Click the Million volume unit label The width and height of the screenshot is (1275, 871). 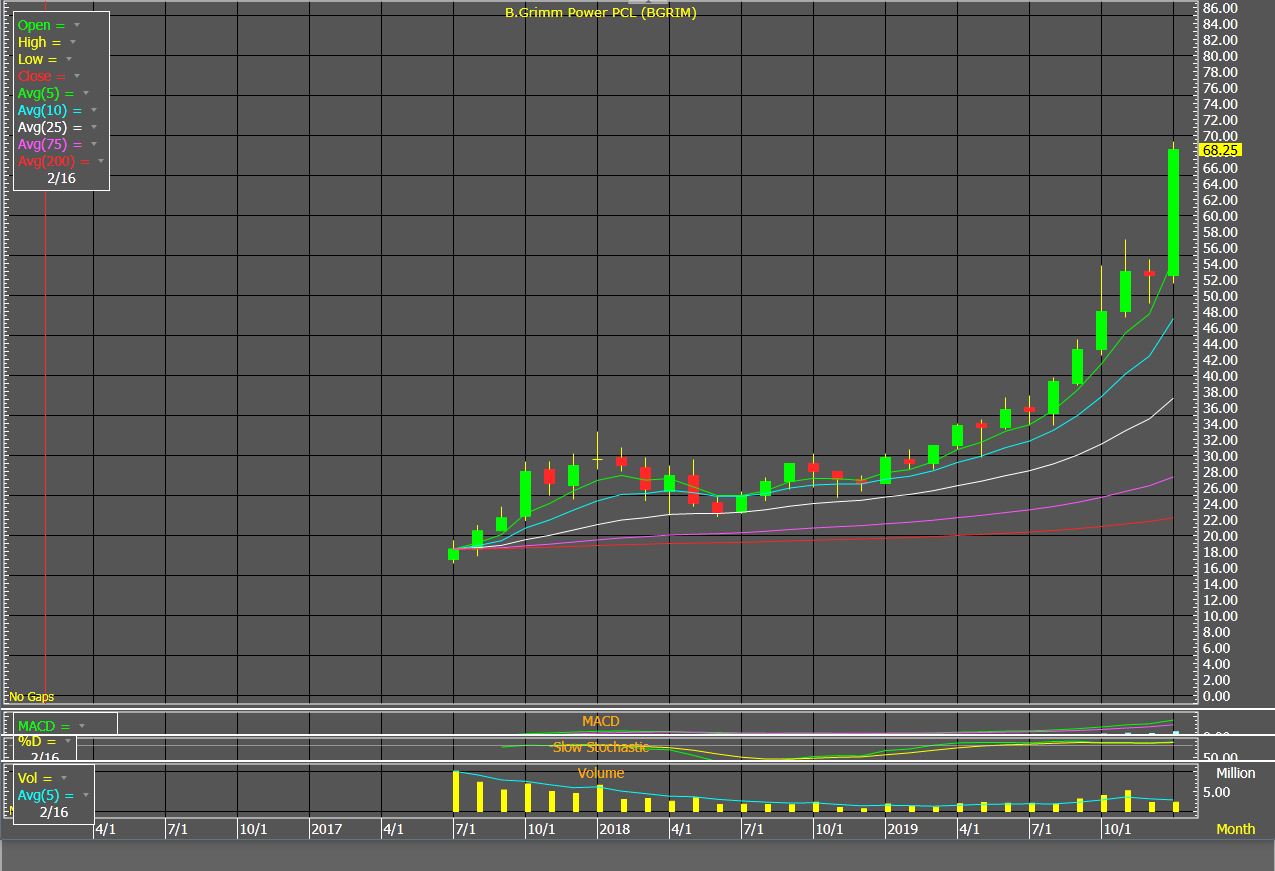tap(1235, 773)
